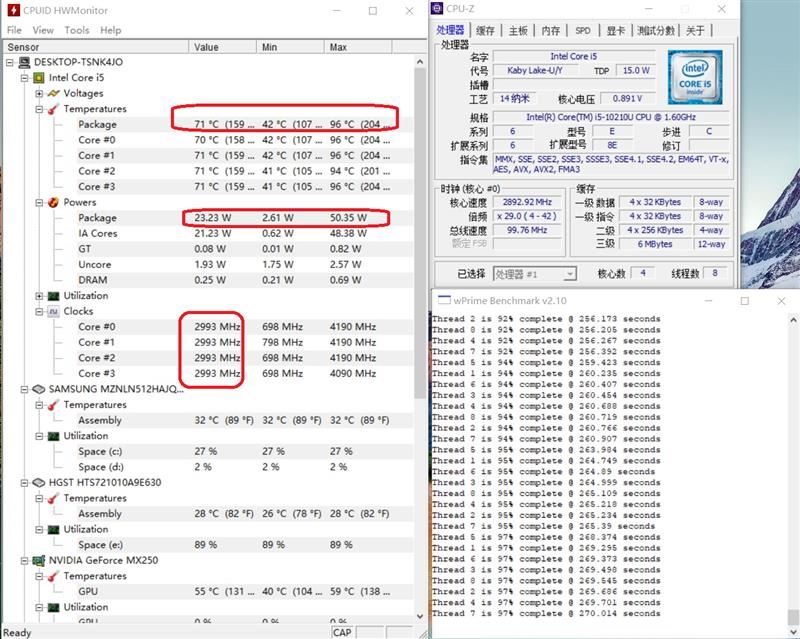This screenshot has height=639, width=800.
Task: Click the Max column header
Action: [x=358, y=47]
